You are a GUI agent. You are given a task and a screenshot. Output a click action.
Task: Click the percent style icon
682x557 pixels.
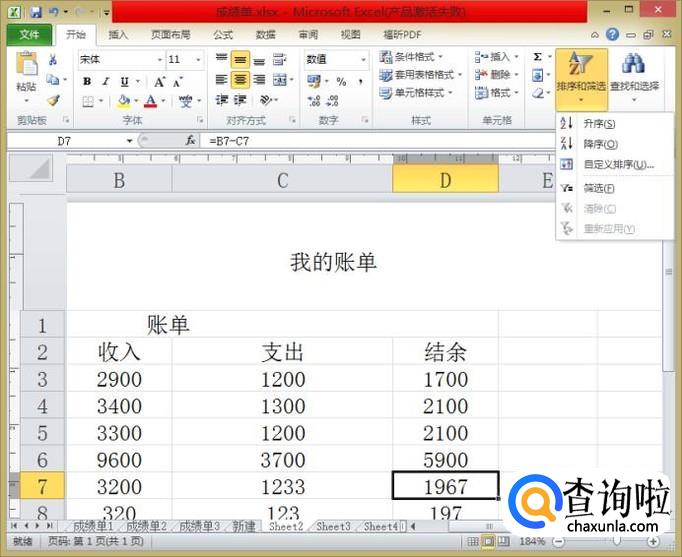point(341,81)
